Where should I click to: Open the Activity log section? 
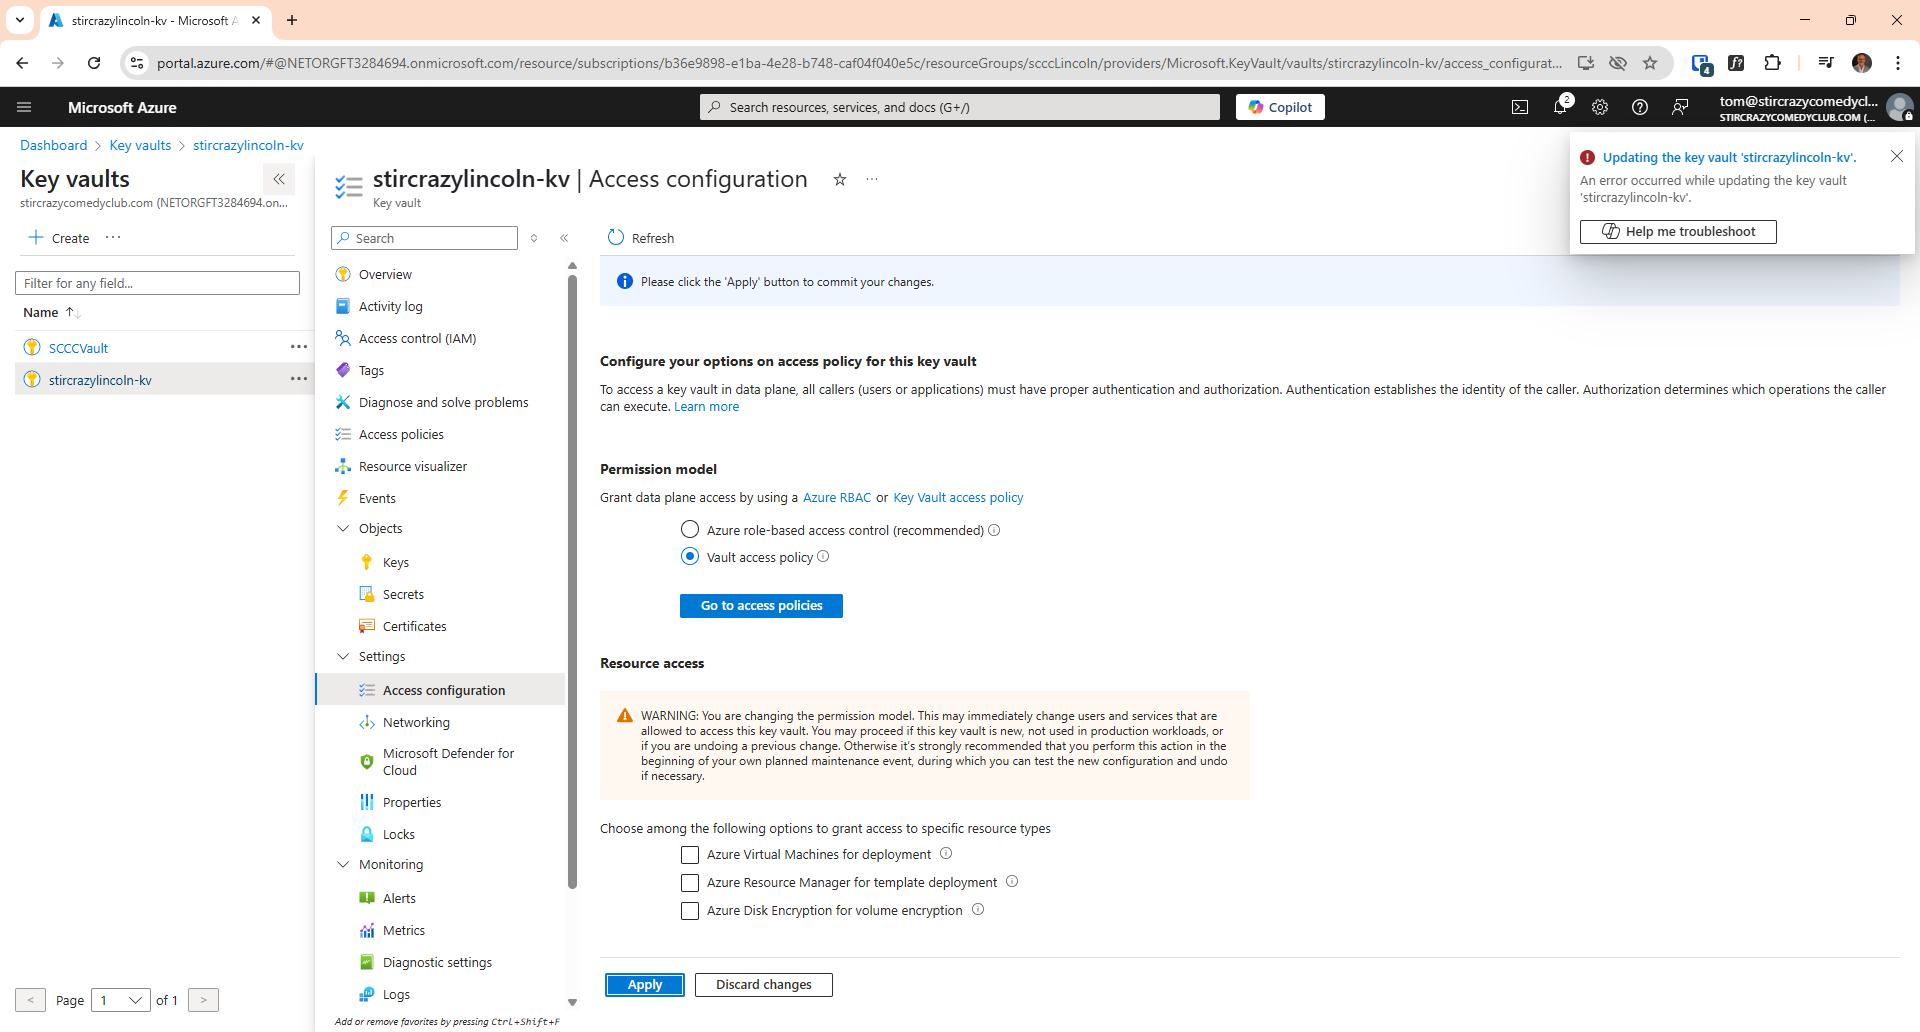[390, 306]
